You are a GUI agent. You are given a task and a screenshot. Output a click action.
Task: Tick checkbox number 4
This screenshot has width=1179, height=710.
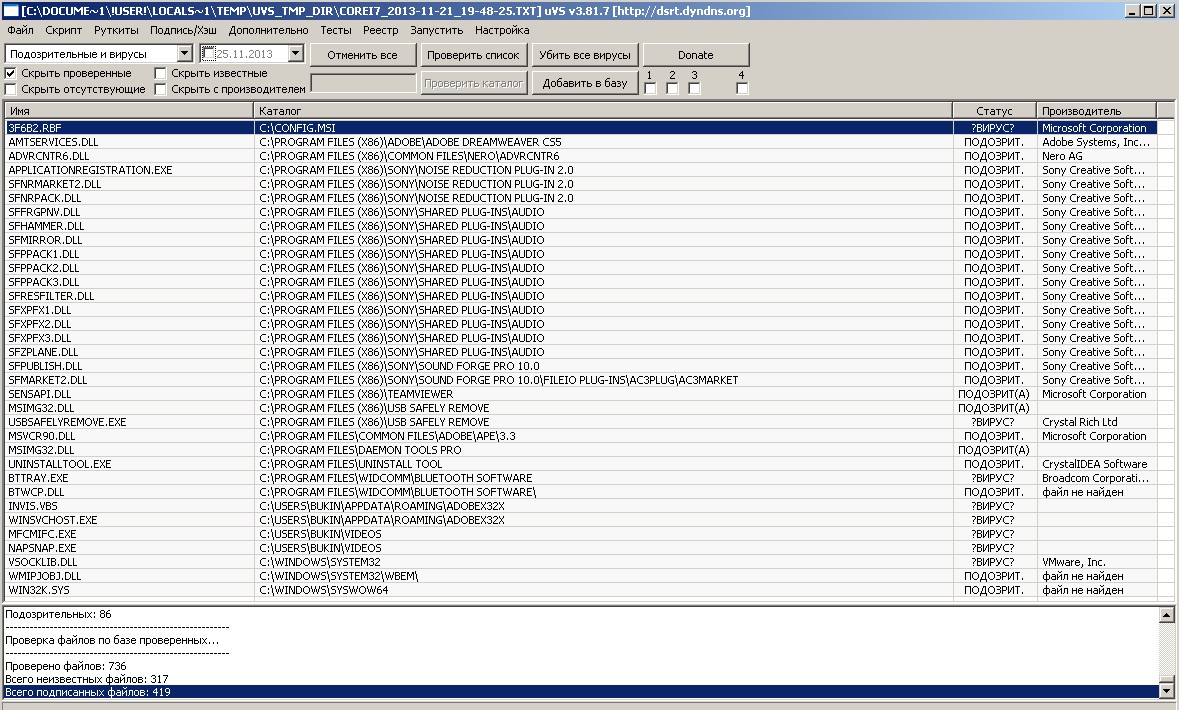(x=742, y=89)
